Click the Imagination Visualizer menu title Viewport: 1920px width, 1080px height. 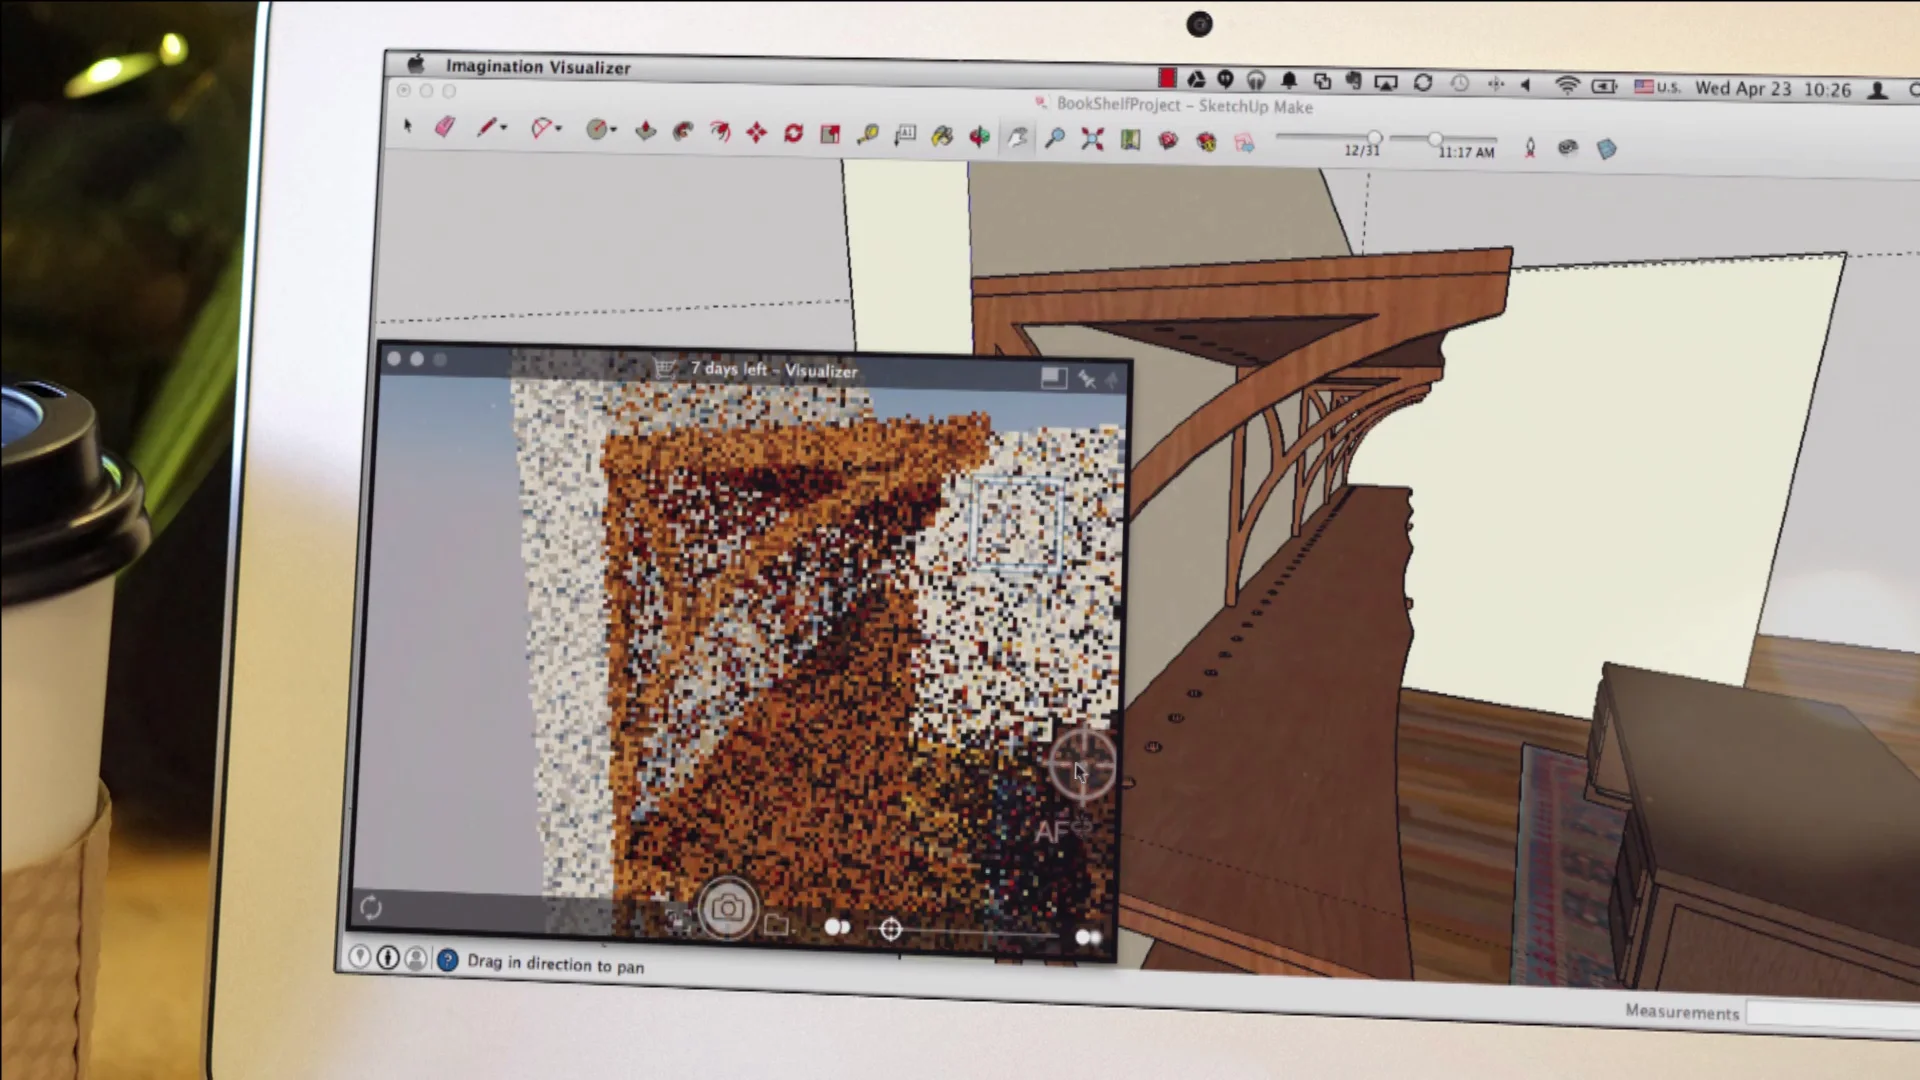[537, 67]
